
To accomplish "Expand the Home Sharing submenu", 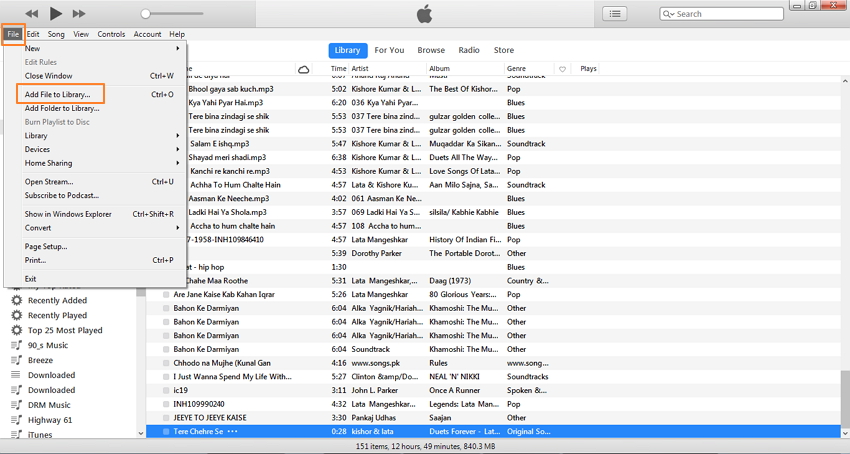I will (102, 163).
